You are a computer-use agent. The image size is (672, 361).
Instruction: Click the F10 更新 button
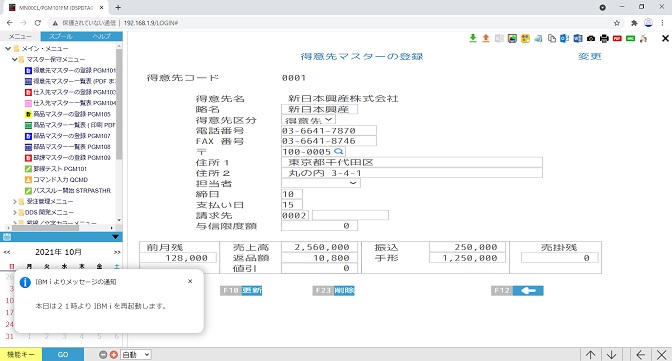[x=241, y=290]
